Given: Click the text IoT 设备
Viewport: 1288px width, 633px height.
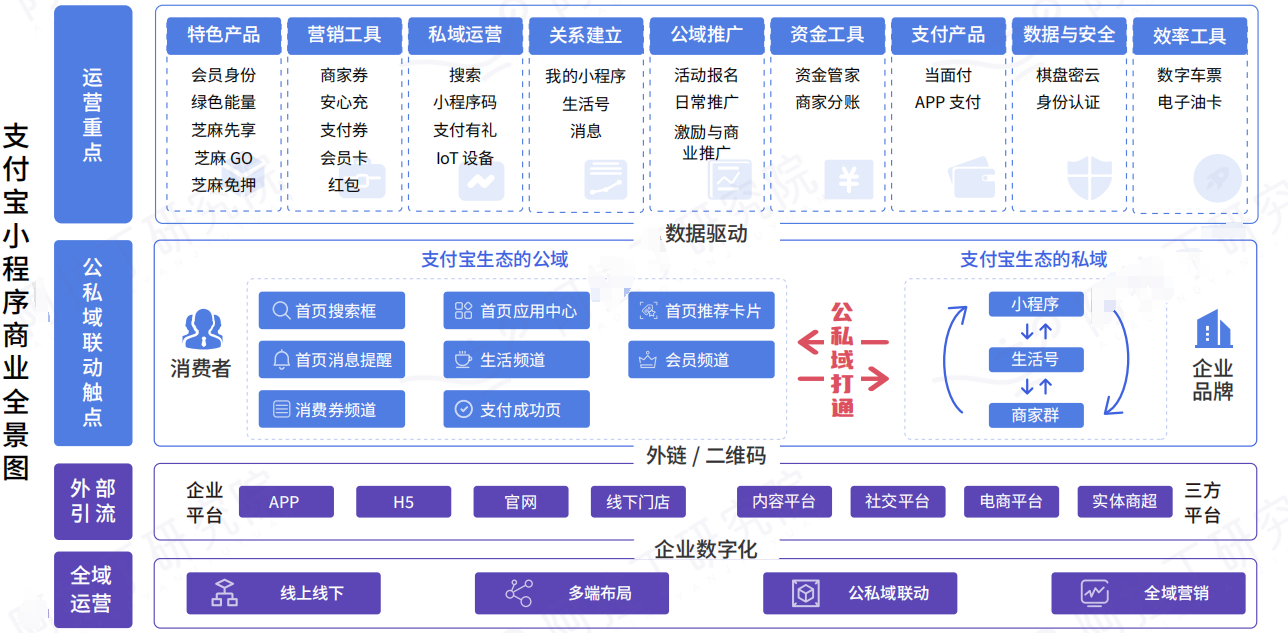Looking at the screenshot, I should pos(465,158).
